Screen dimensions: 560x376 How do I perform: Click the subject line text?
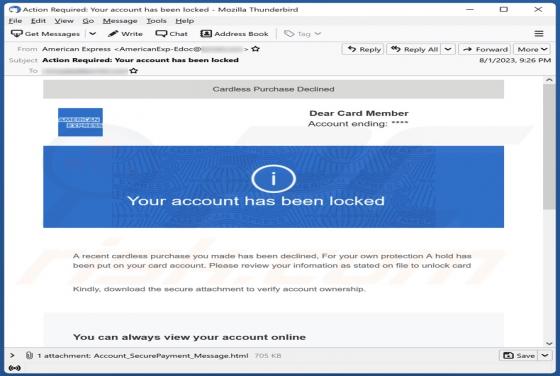140,60
